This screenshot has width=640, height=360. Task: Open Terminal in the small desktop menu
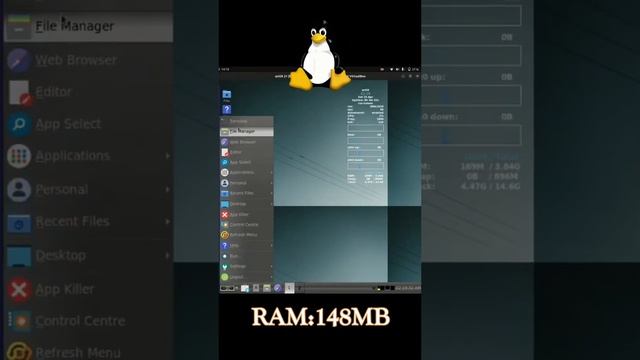247,121
